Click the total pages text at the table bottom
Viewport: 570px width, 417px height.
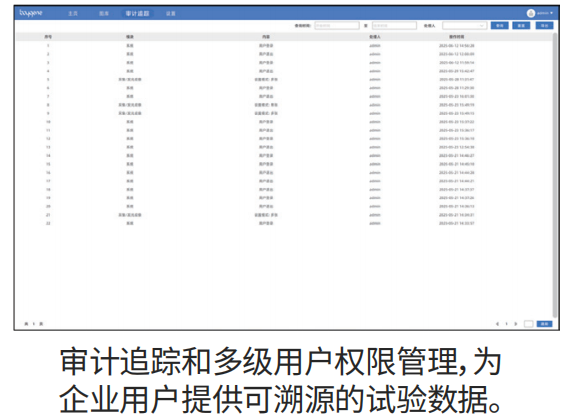pos(33,324)
